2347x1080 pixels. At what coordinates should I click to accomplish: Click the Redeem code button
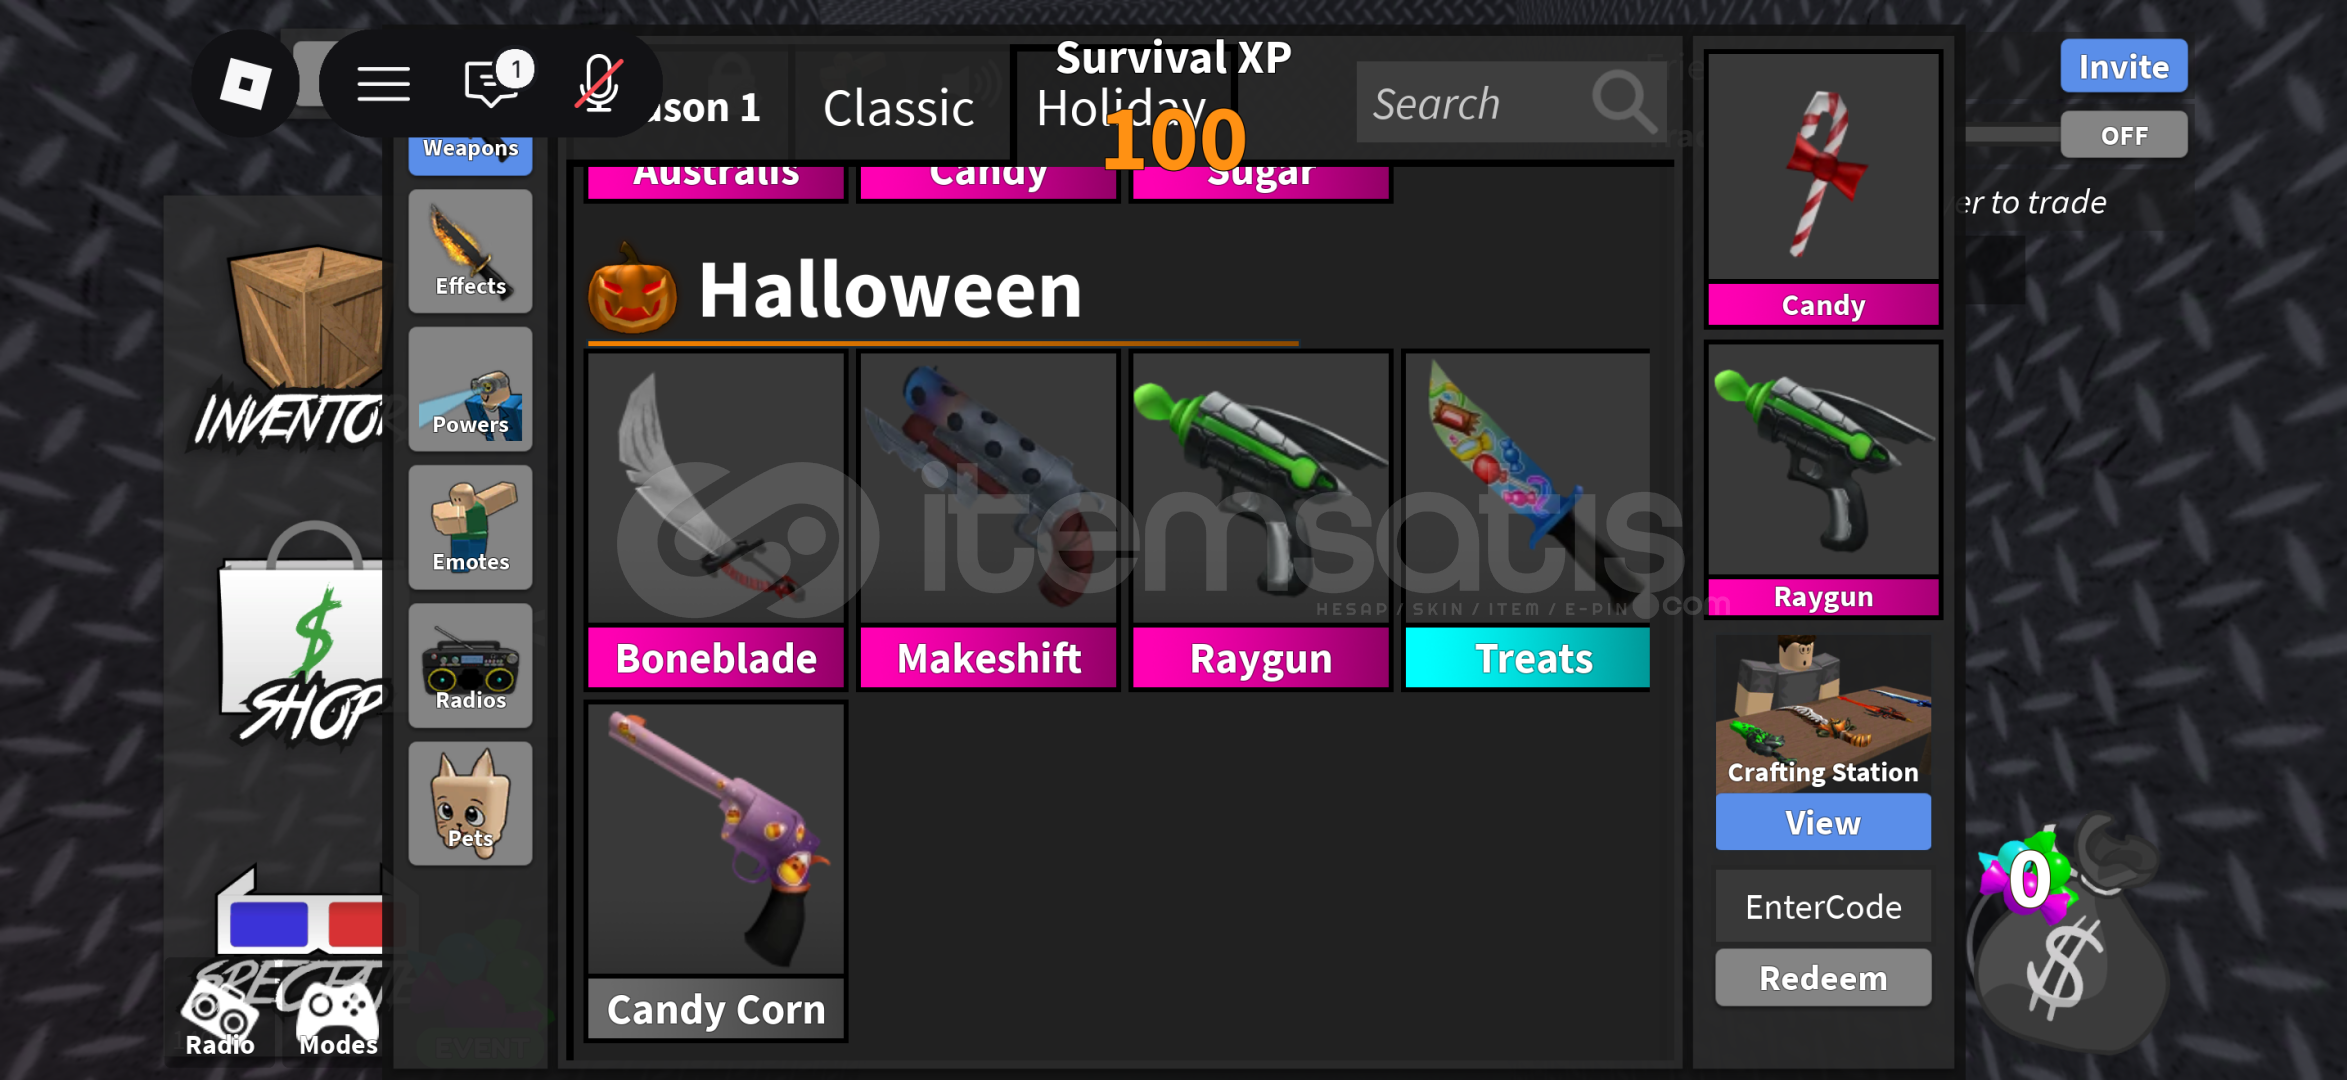[1823, 977]
